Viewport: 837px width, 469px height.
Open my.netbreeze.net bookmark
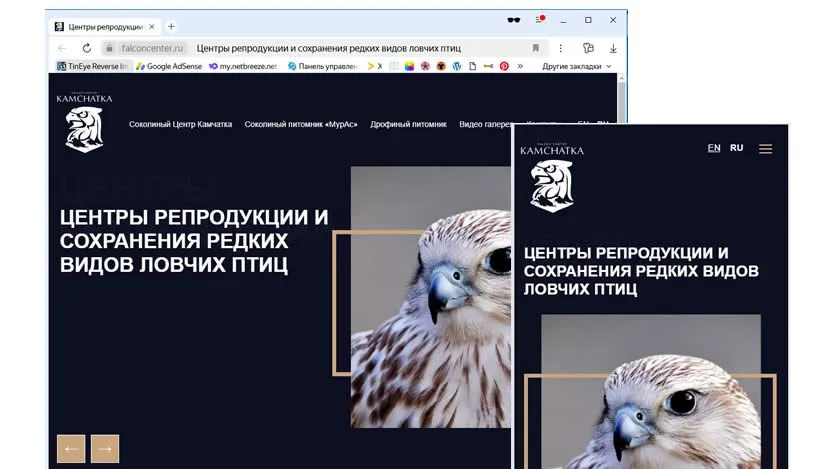(243, 66)
